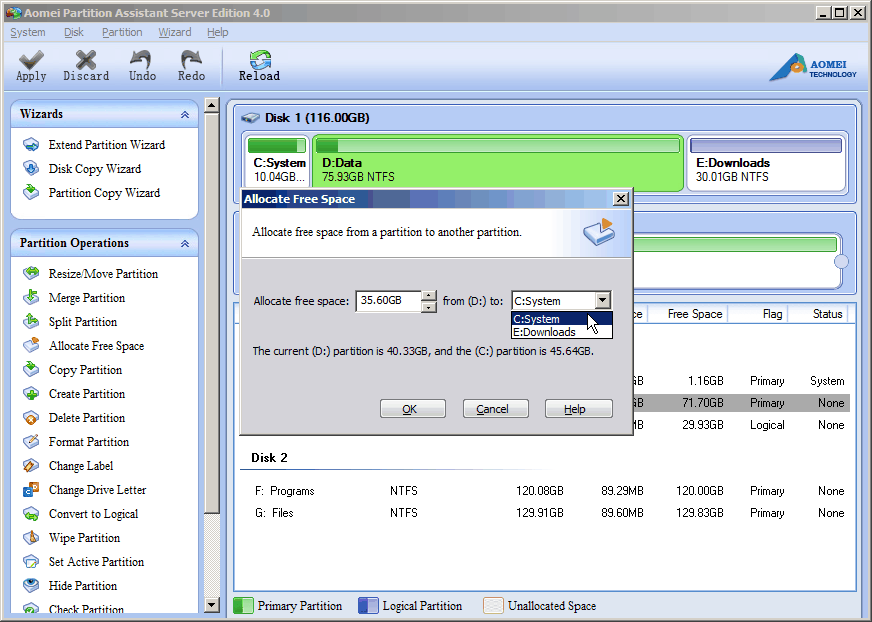Image resolution: width=872 pixels, height=622 pixels.
Task: Increase allocate free space spinner value
Action: click(429, 295)
